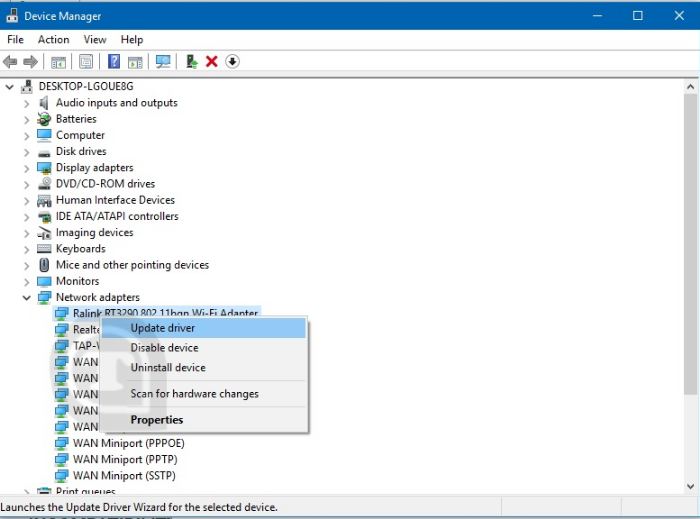Open the Help menu
This screenshot has height=519, width=700.
(x=132, y=39)
